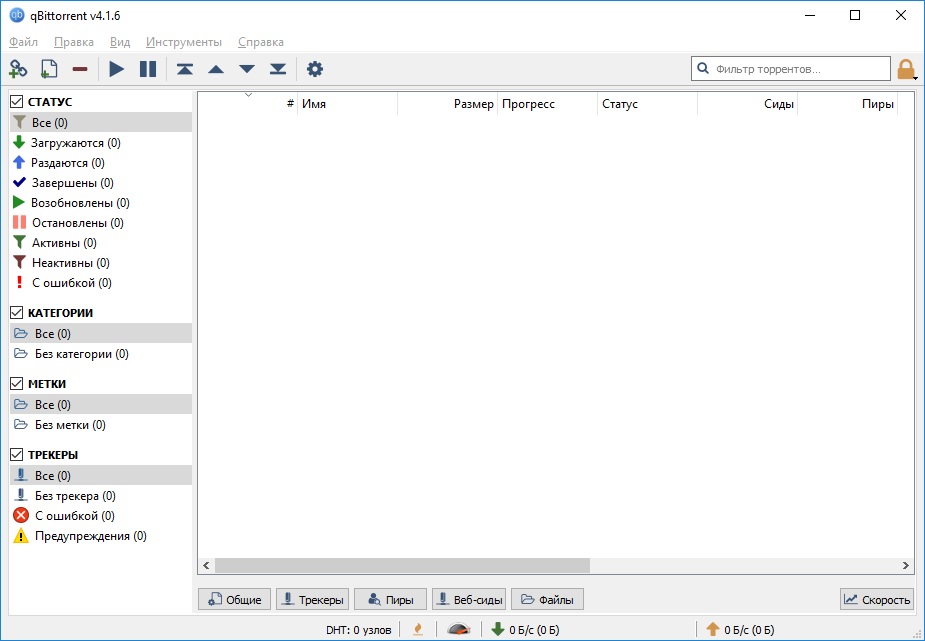Select Все (0) under МЕТКИ
Screen dimensions: 925x641
point(101,405)
